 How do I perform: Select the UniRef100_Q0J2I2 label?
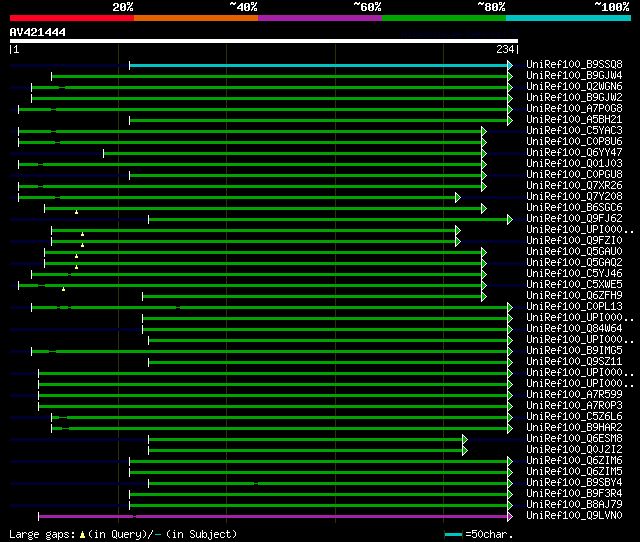point(574,450)
